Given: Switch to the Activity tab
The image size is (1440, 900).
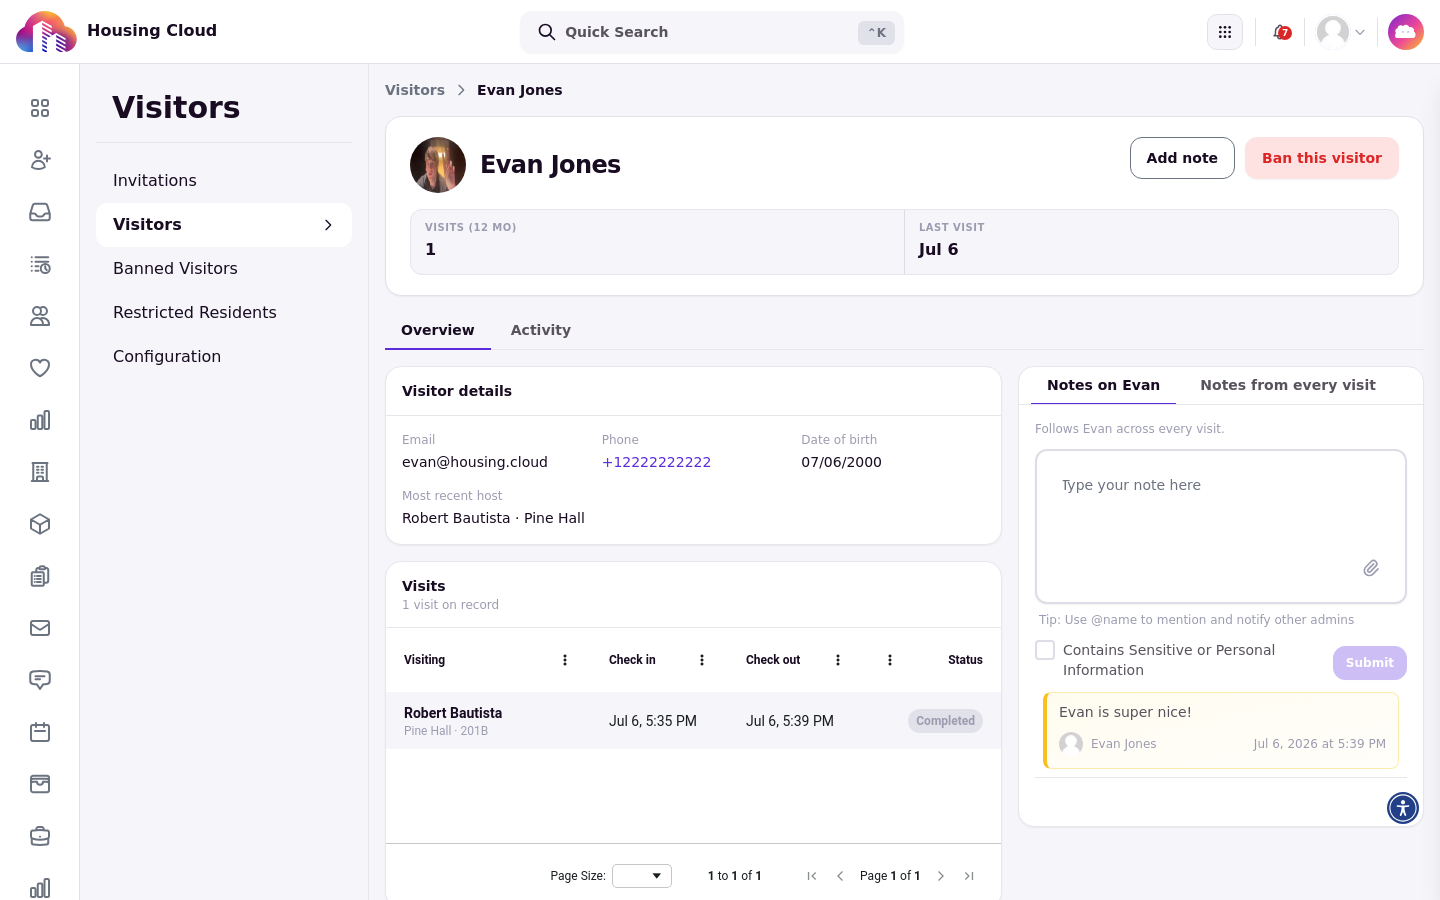Looking at the screenshot, I should [541, 330].
